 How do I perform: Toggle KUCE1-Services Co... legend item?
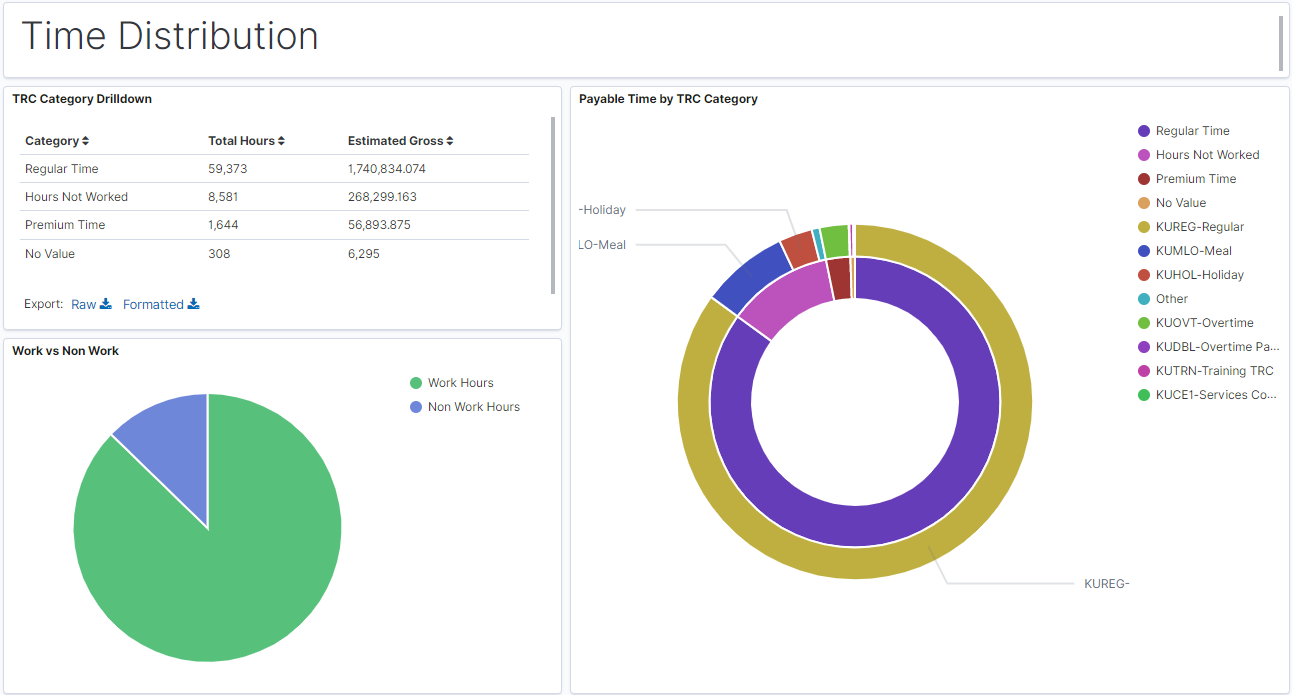1208,395
